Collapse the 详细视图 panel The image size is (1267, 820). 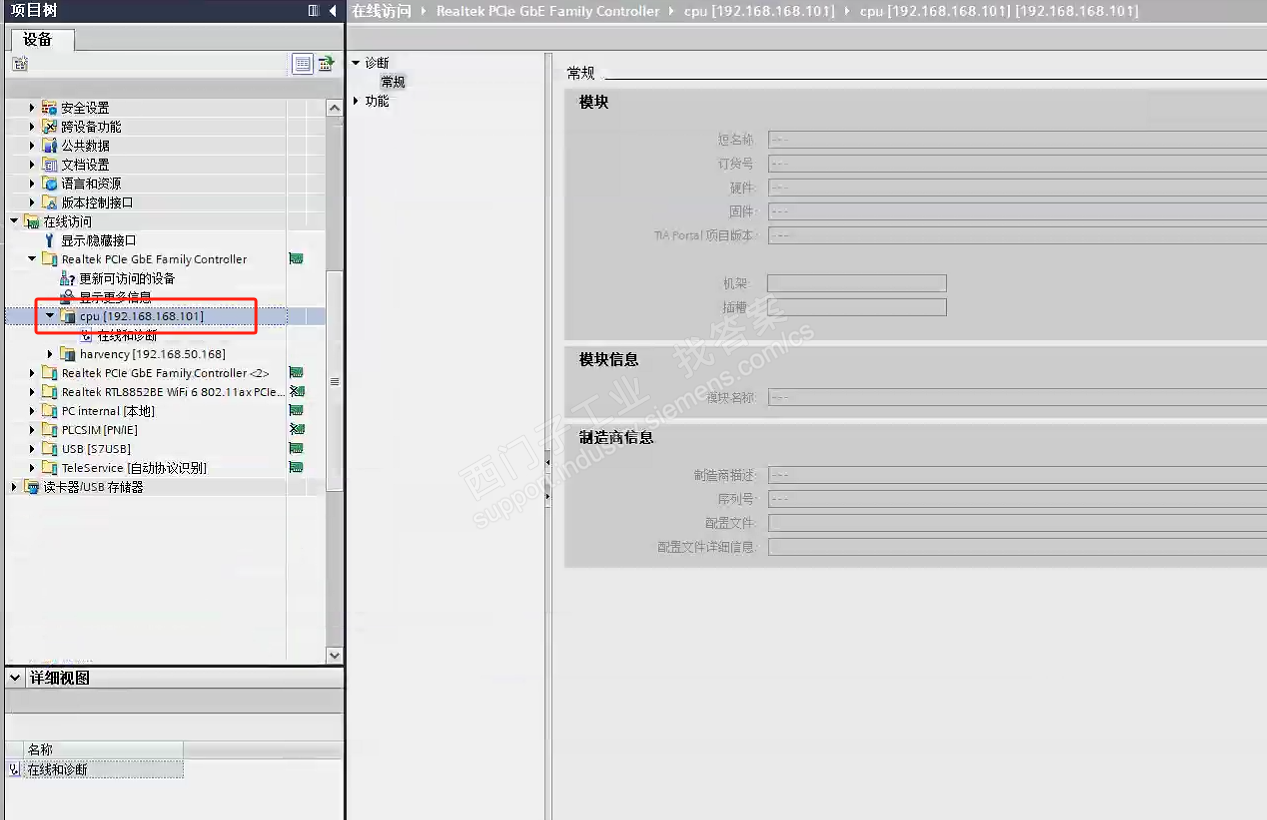(15, 678)
